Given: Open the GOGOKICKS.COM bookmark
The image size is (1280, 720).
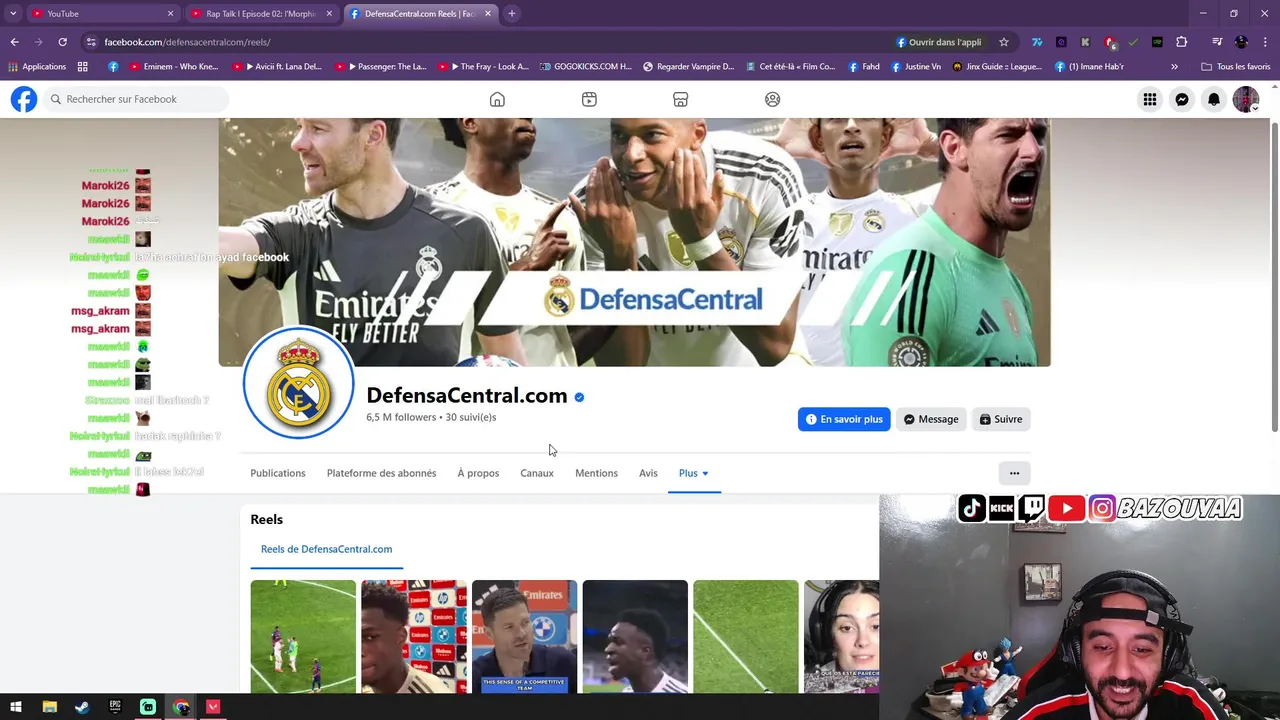Looking at the screenshot, I should pos(585,67).
